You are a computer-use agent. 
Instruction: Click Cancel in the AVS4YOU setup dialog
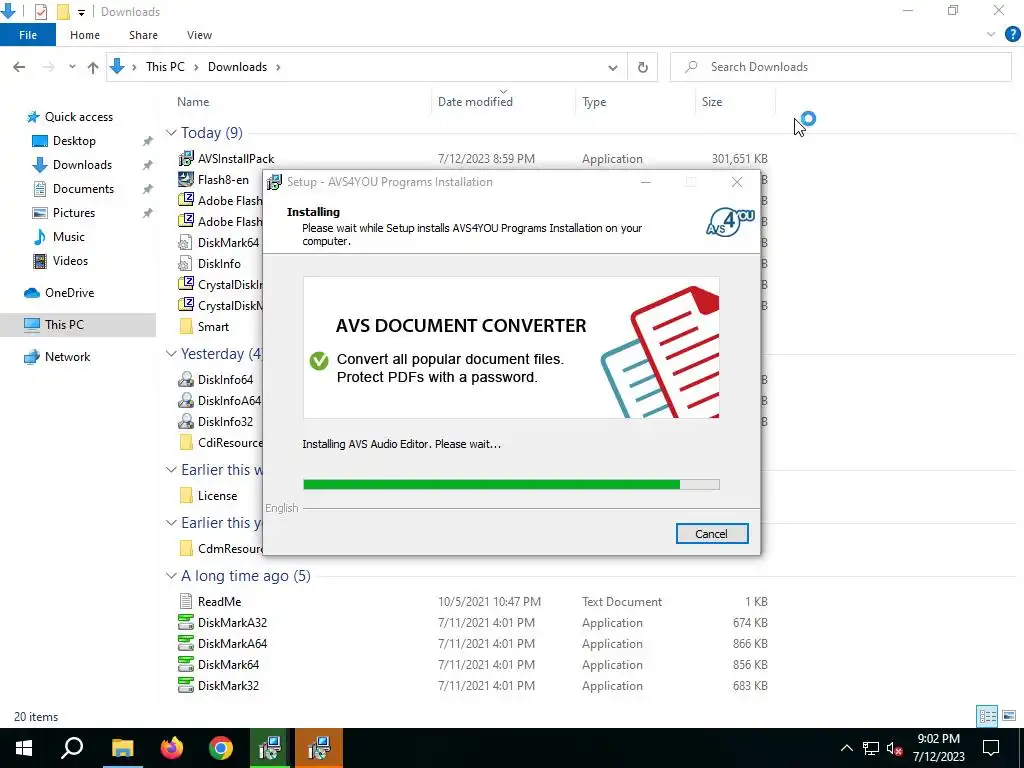click(712, 534)
